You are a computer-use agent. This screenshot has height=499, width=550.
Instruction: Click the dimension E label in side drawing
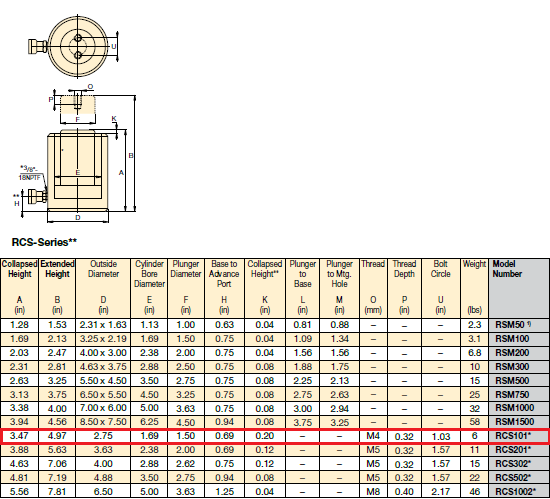pos(78,172)
